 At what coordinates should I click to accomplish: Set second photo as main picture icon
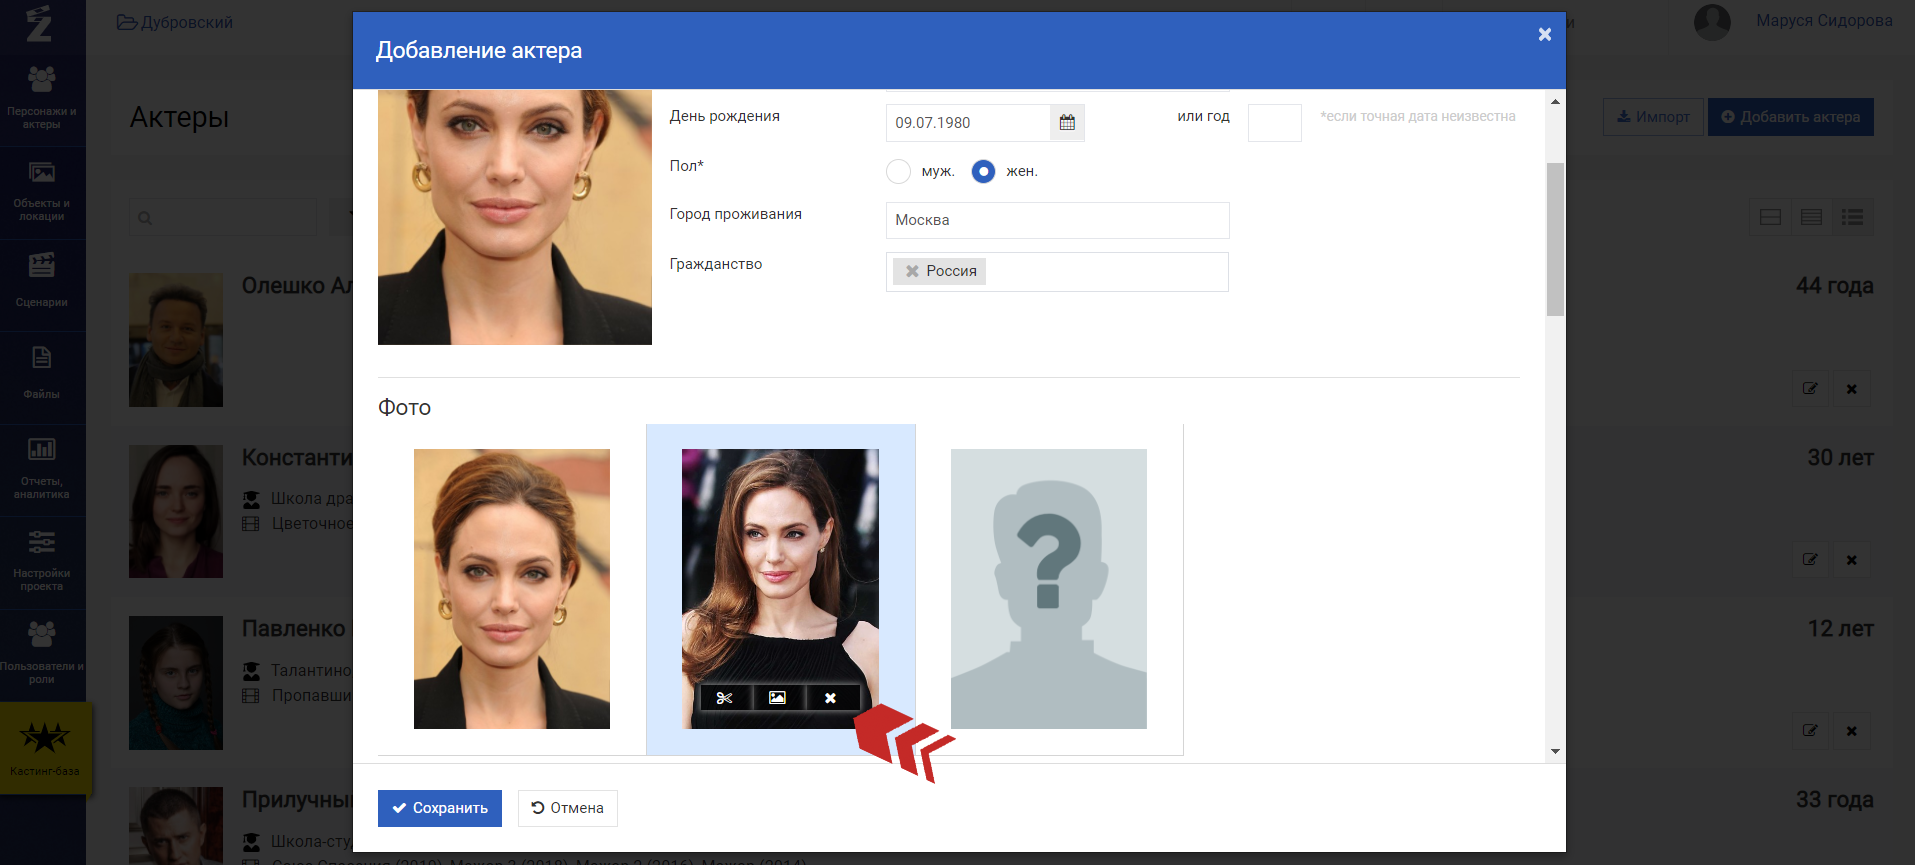click(777, 698)
